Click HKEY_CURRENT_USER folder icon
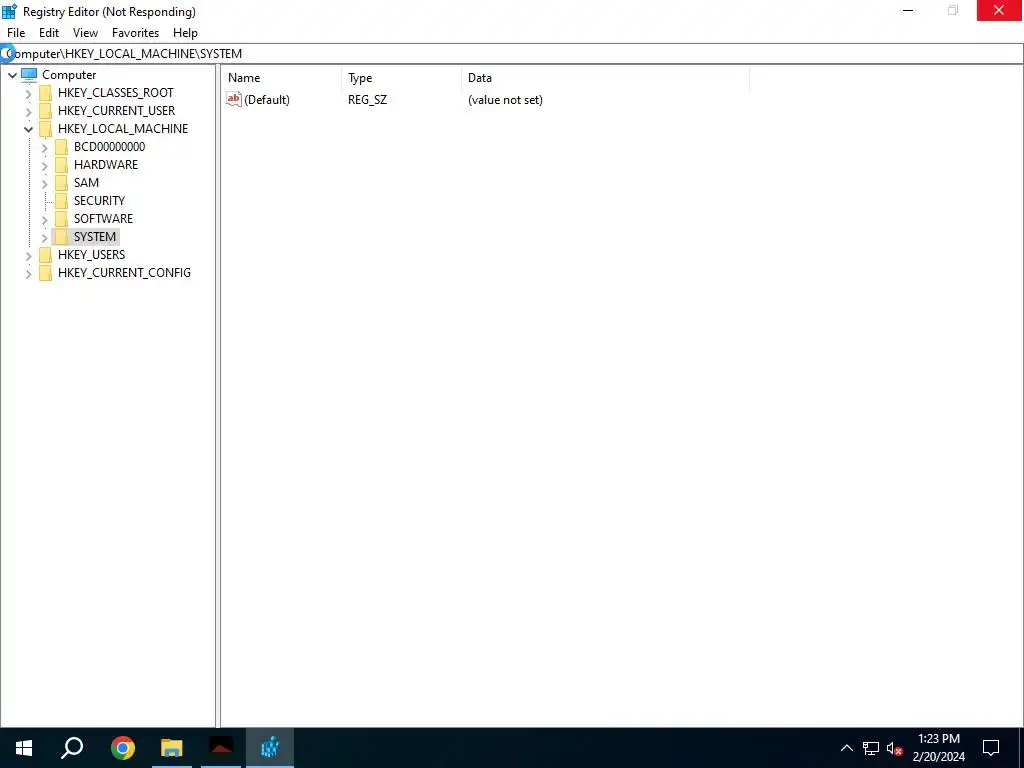 click(x=45, y=111)
